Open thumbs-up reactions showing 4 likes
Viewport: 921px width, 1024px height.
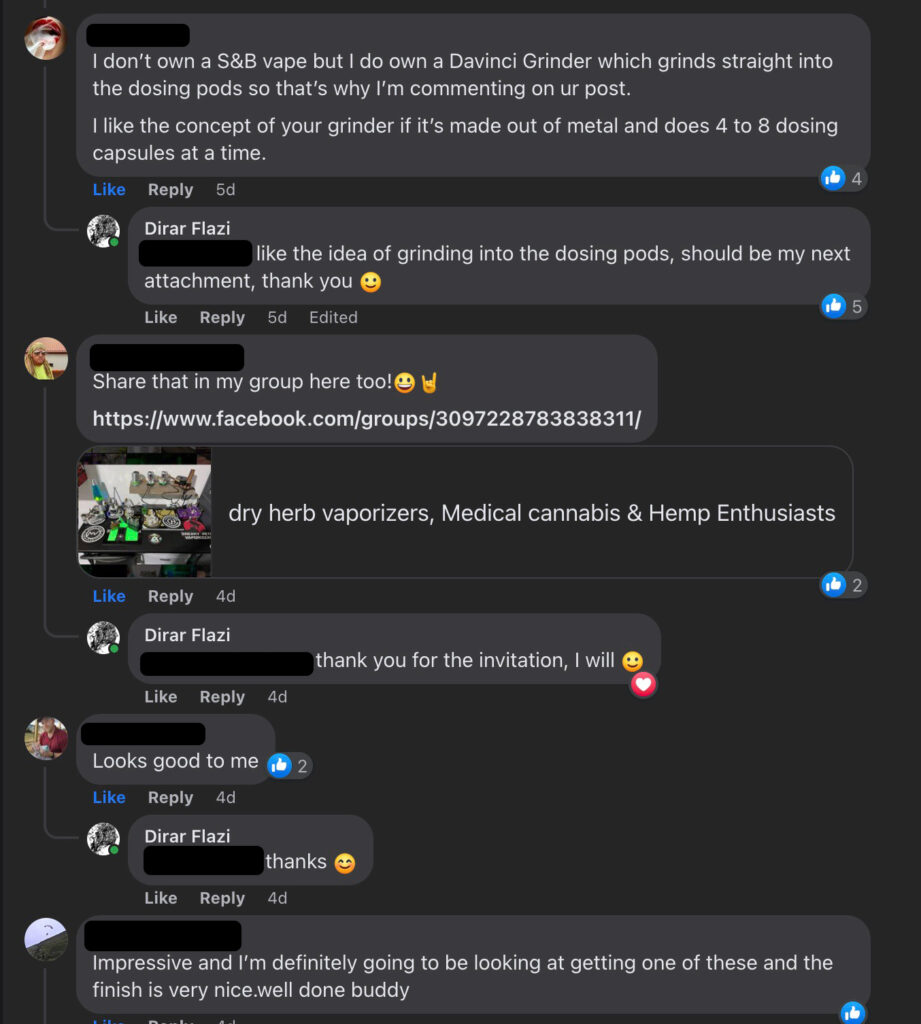pyautogui.click(x=843, y=178)
